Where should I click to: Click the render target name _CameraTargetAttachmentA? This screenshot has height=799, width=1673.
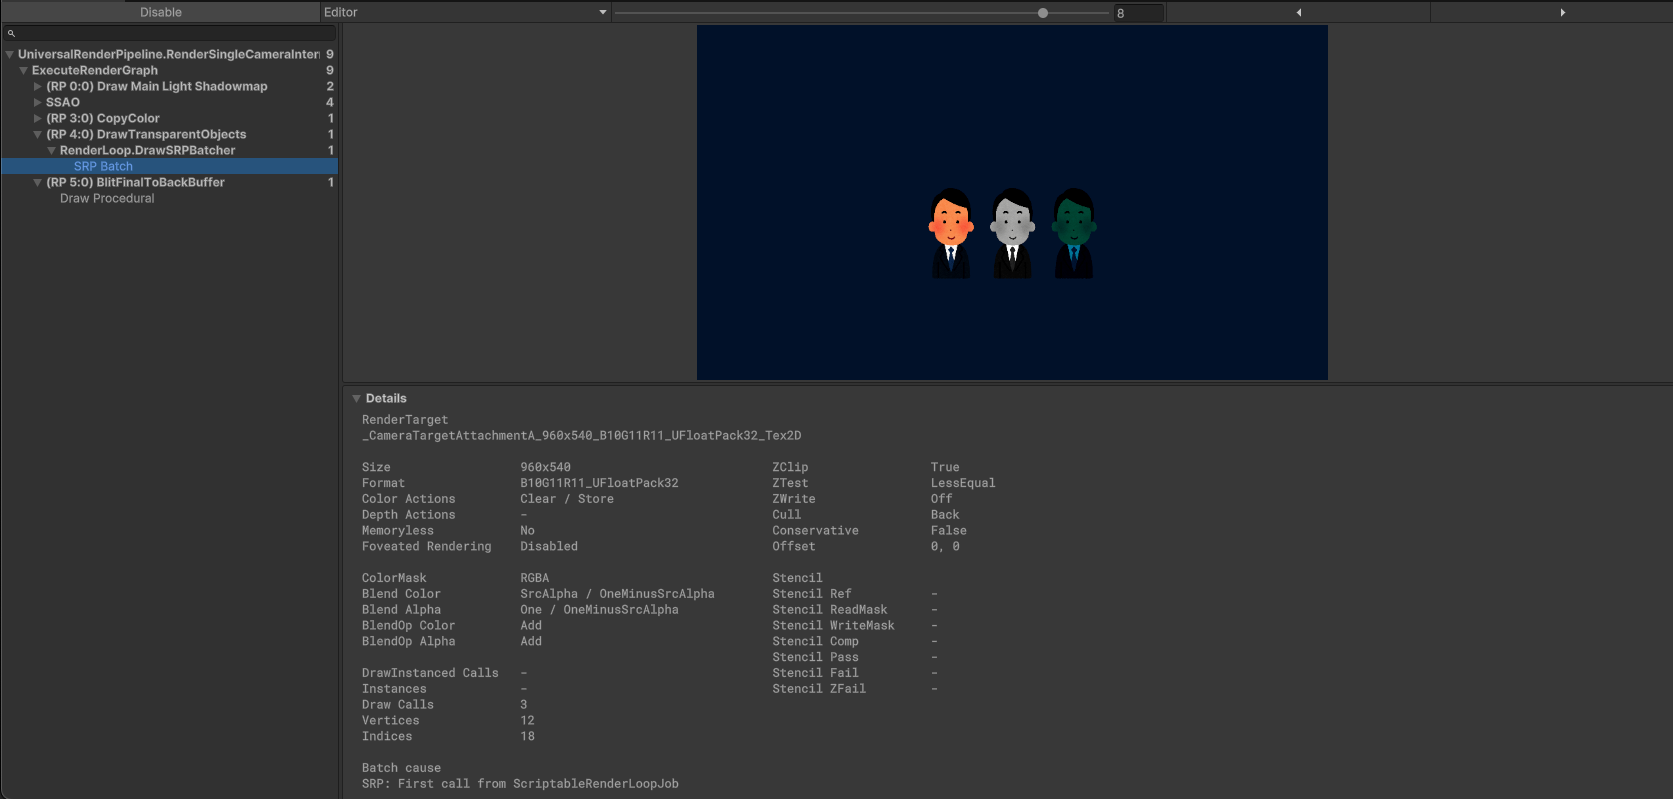[581, 436]
